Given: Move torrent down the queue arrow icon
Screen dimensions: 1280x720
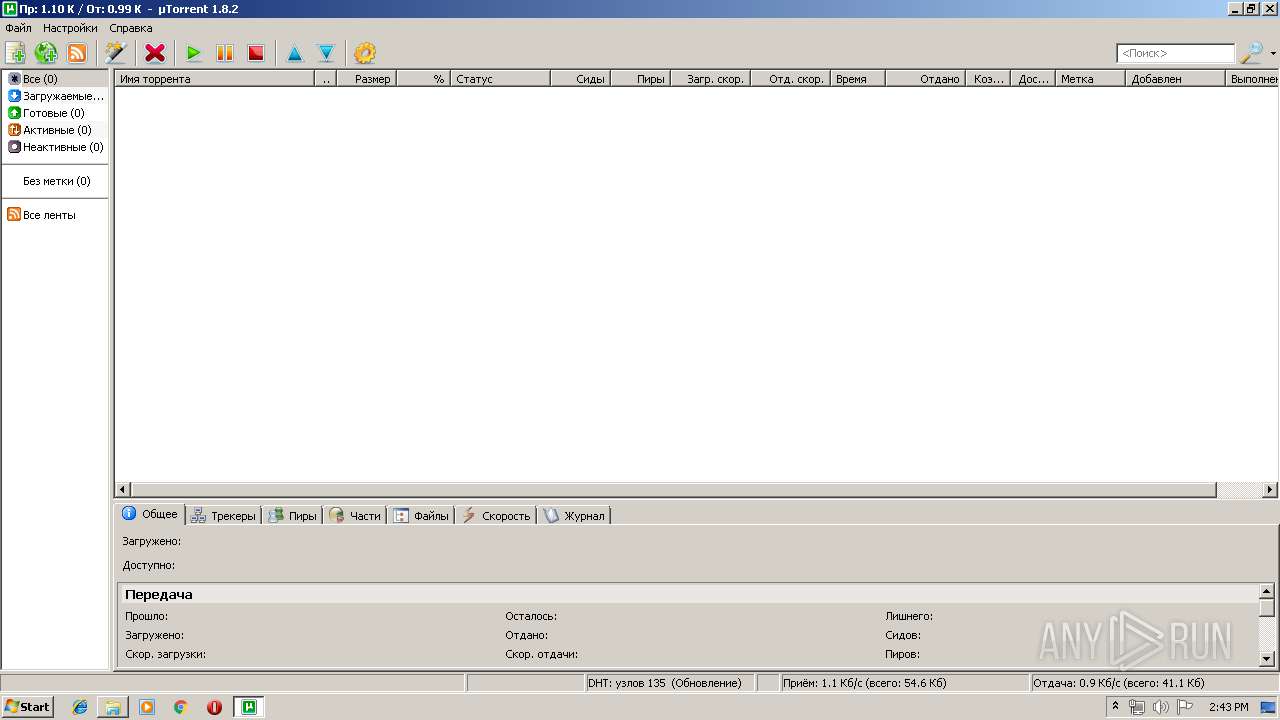Looking at the screenshot, I should [x=326, y=53].
